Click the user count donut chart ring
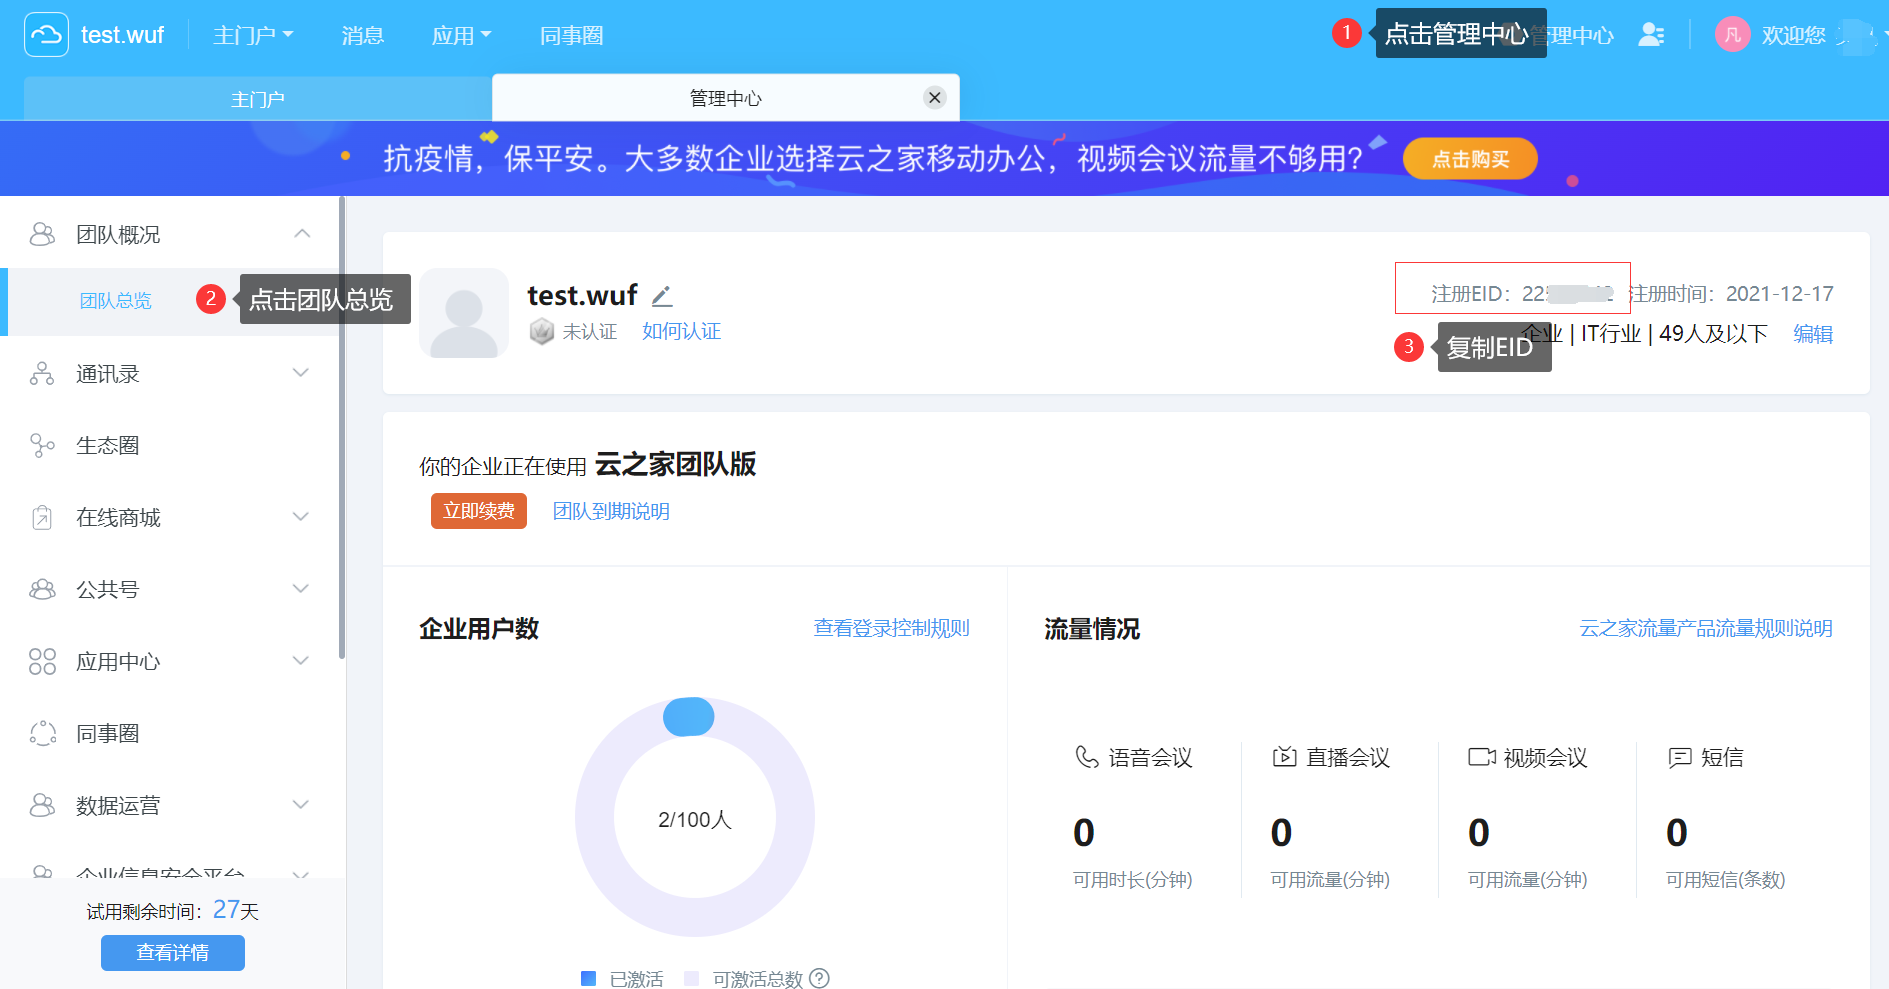This screenshot has width=1889, height=989. 695,817
